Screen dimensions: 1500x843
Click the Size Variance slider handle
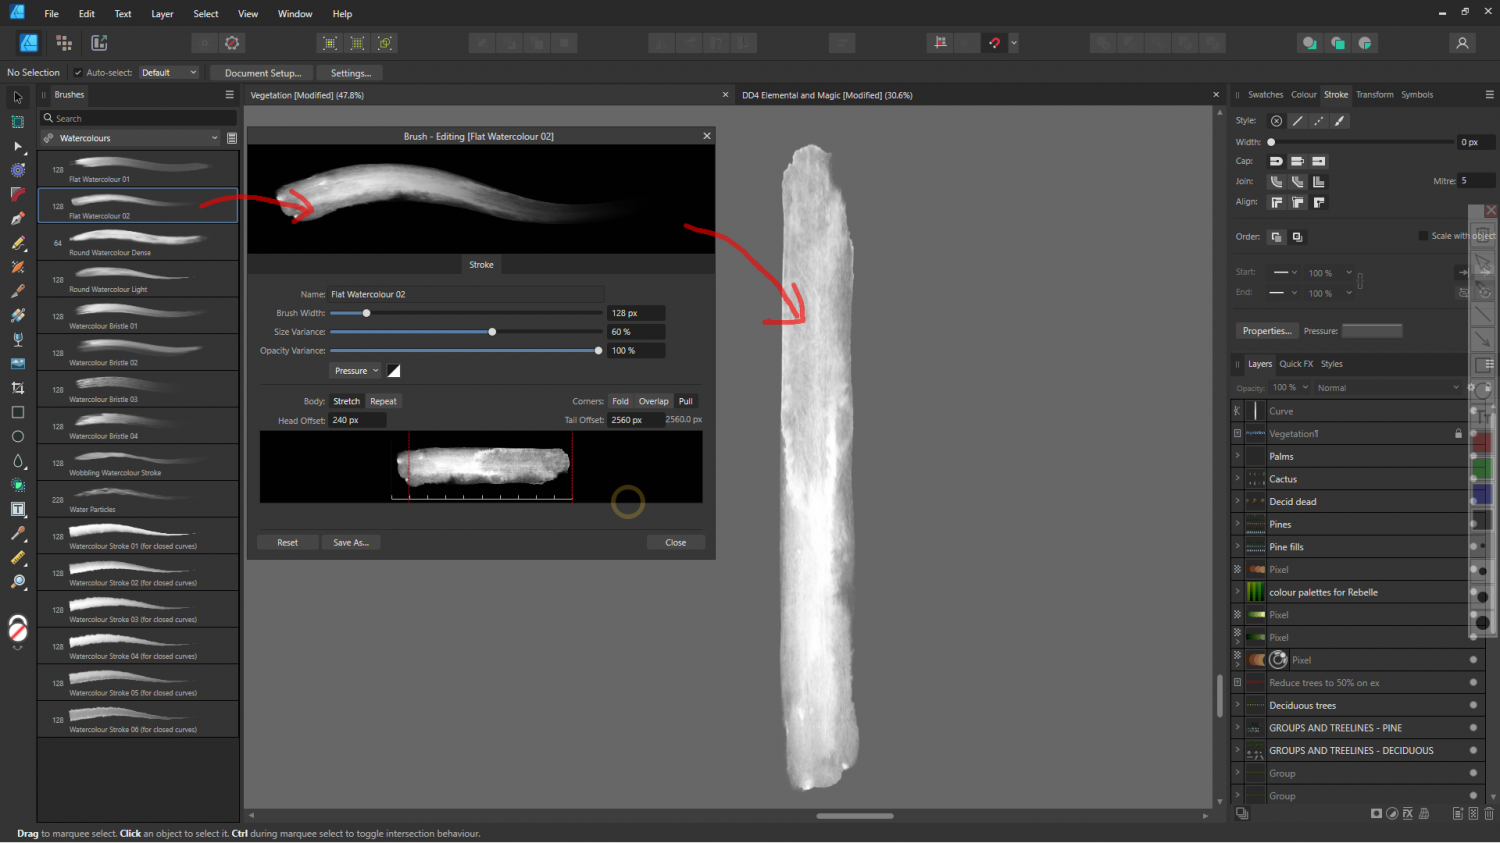pos(492,332)
